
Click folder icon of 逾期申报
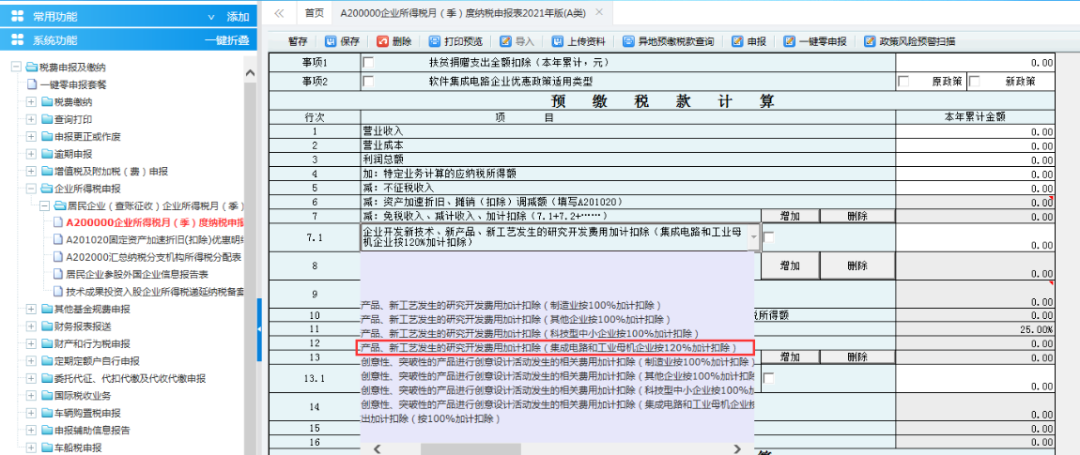point(46,154)
